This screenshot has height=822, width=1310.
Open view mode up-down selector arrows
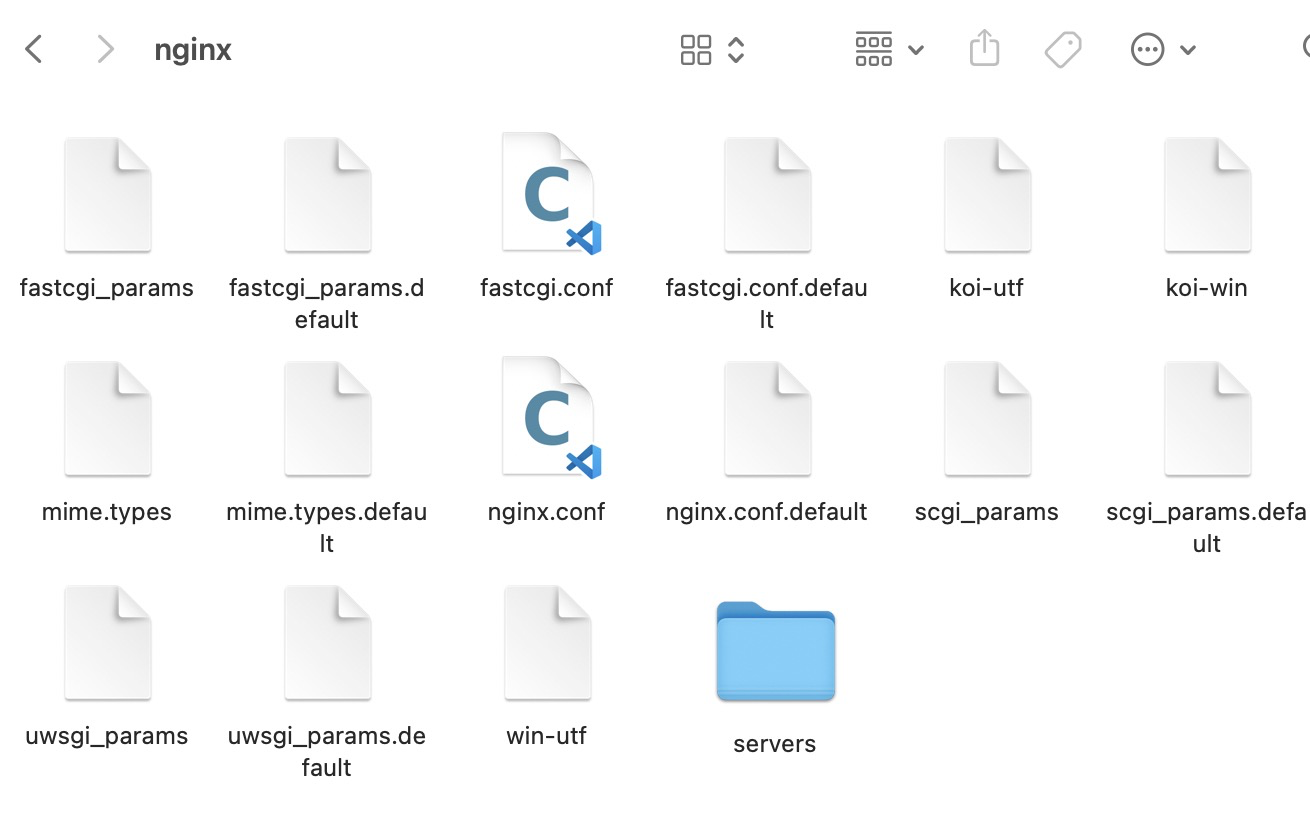click(736, 50)
